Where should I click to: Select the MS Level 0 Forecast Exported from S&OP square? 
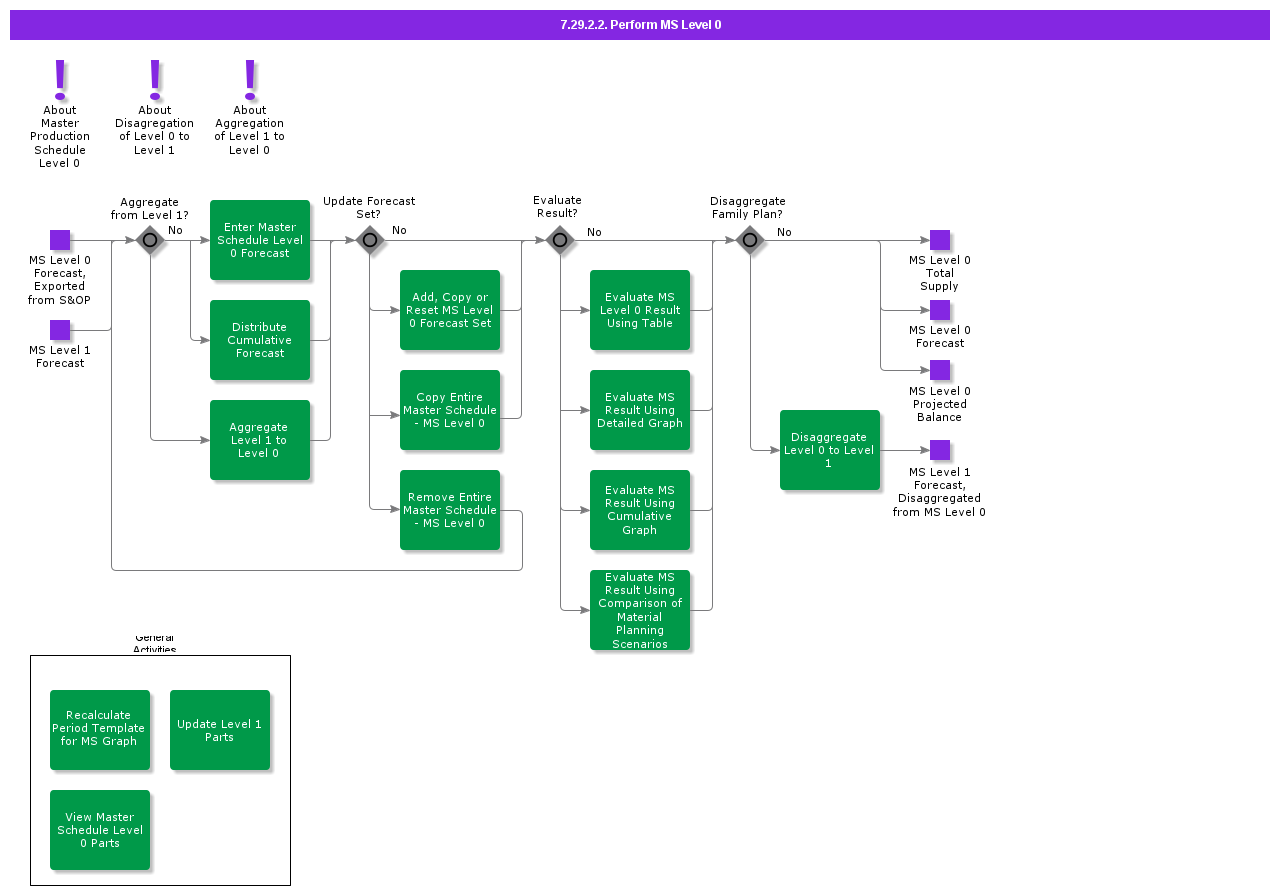[x=60, y=240]
